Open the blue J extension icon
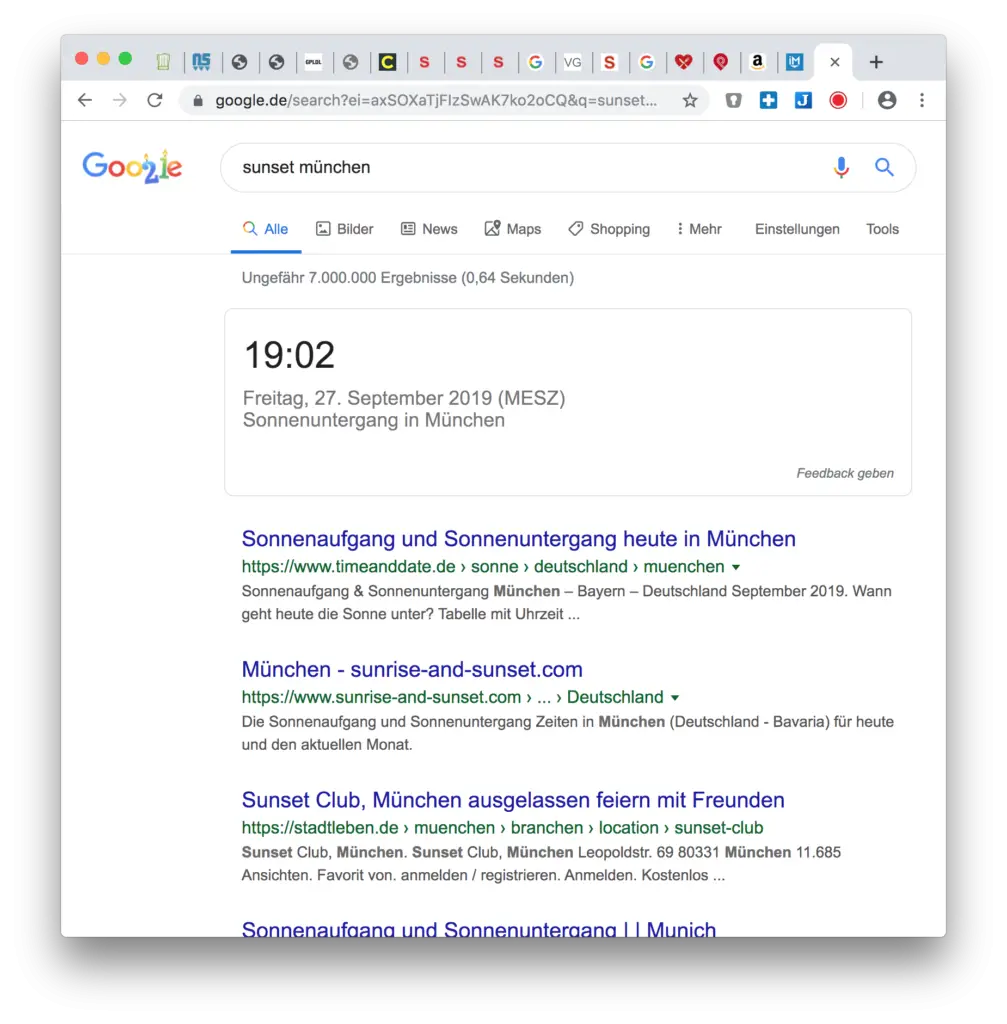Viewport: 1007px width, 1024px height. (802, 100)
